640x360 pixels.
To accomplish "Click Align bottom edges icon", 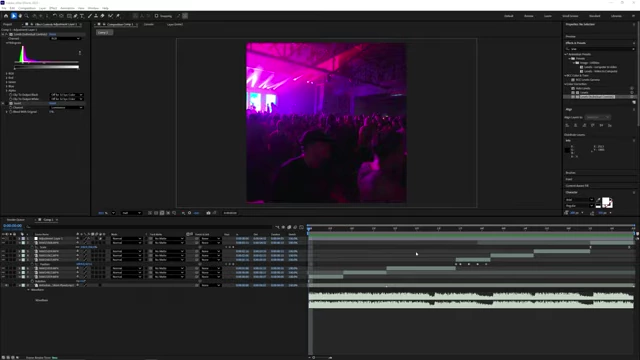I will click(x=610, y=125).
